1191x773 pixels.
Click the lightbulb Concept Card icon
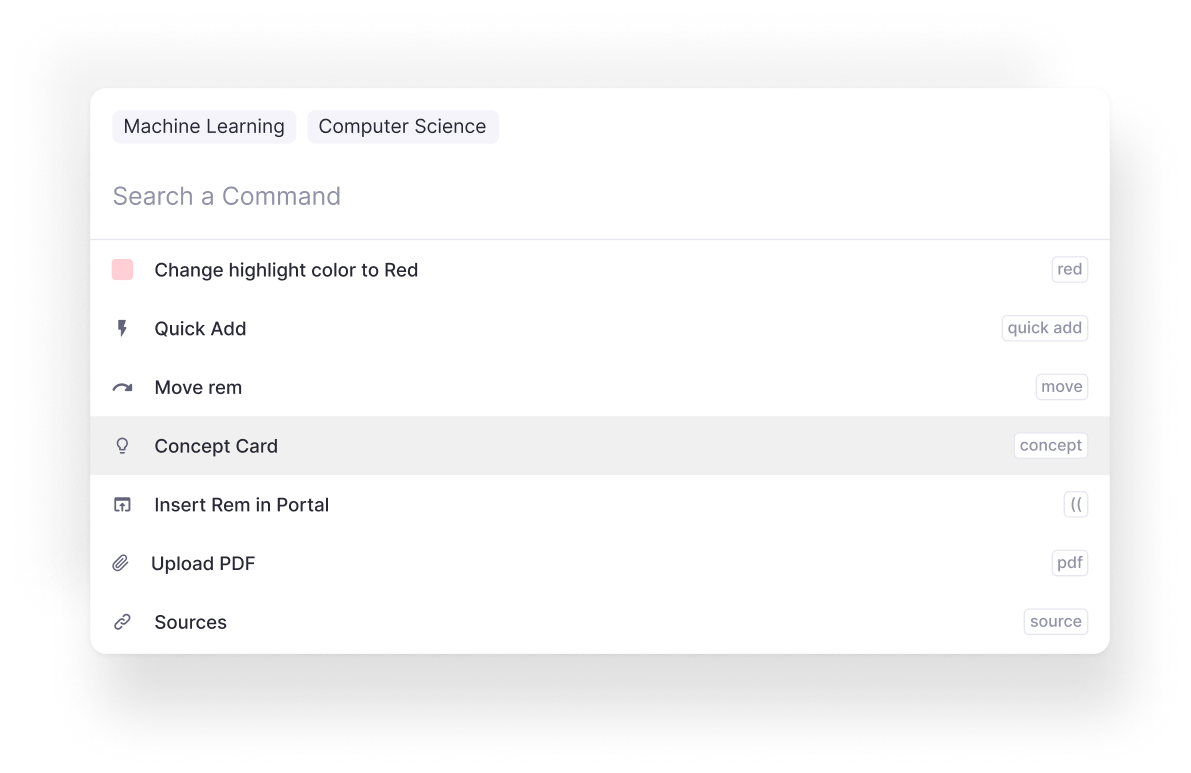point(122,446)
